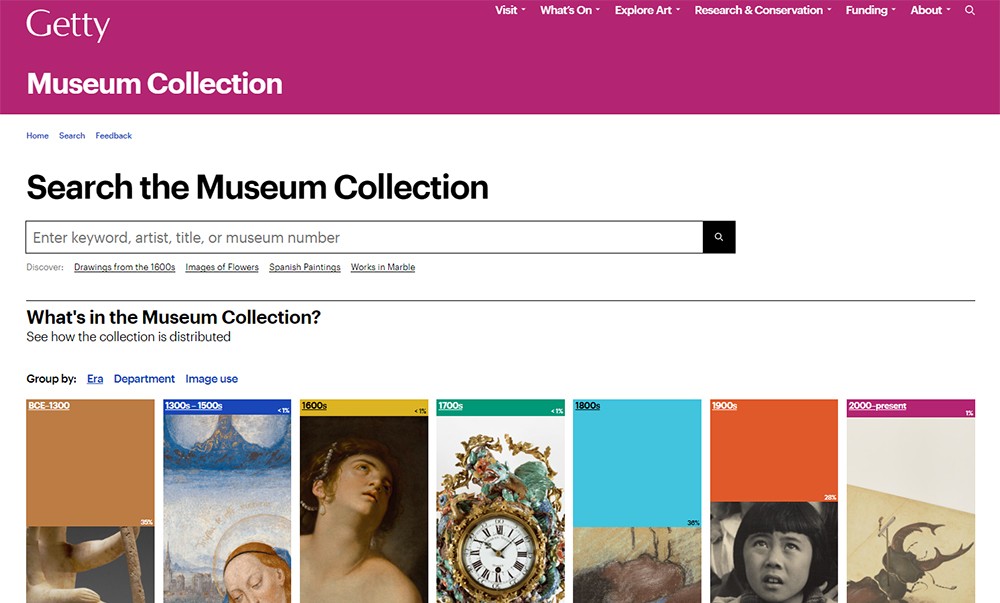Open the 1700s era label
The width and height of the screenshot is (1000, 603).
pos(450,405)
